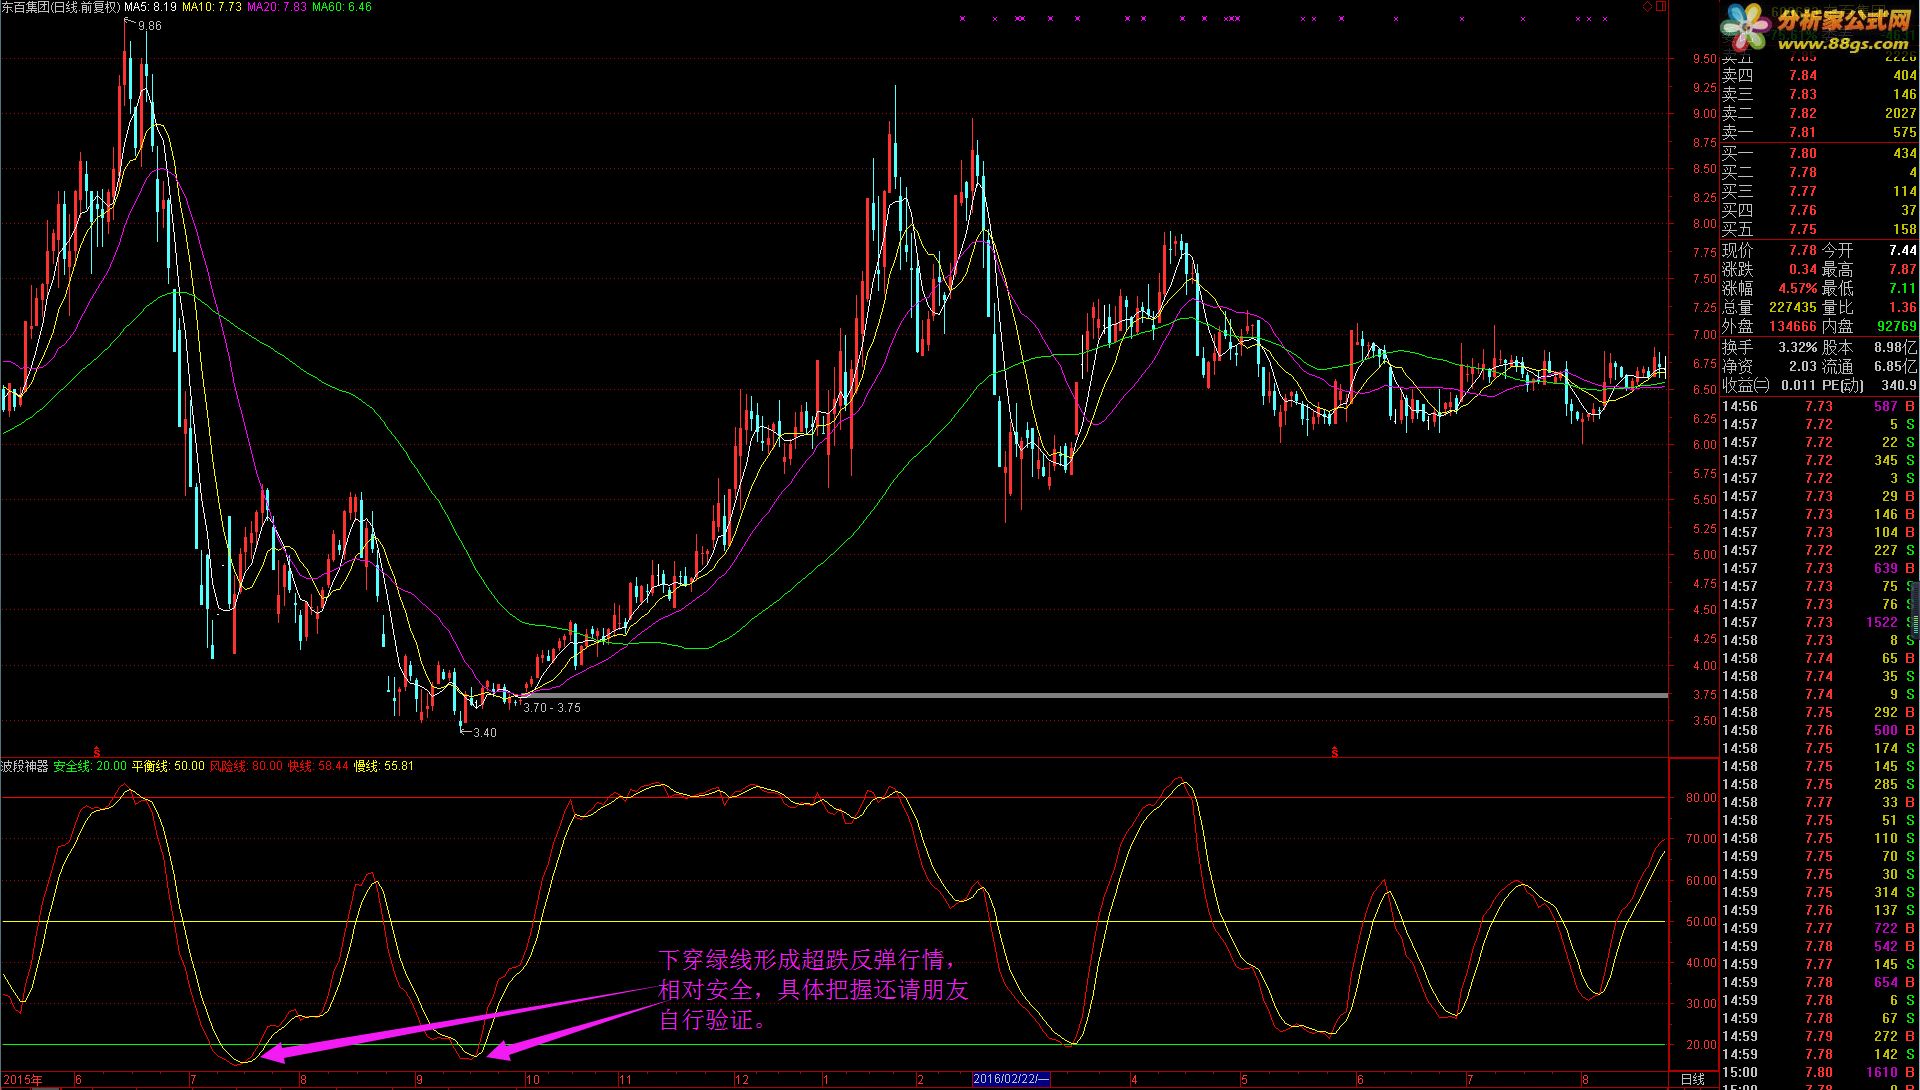
Task: Click the 卖一 ask row at 7.81
Action: tap(1819, 132)
